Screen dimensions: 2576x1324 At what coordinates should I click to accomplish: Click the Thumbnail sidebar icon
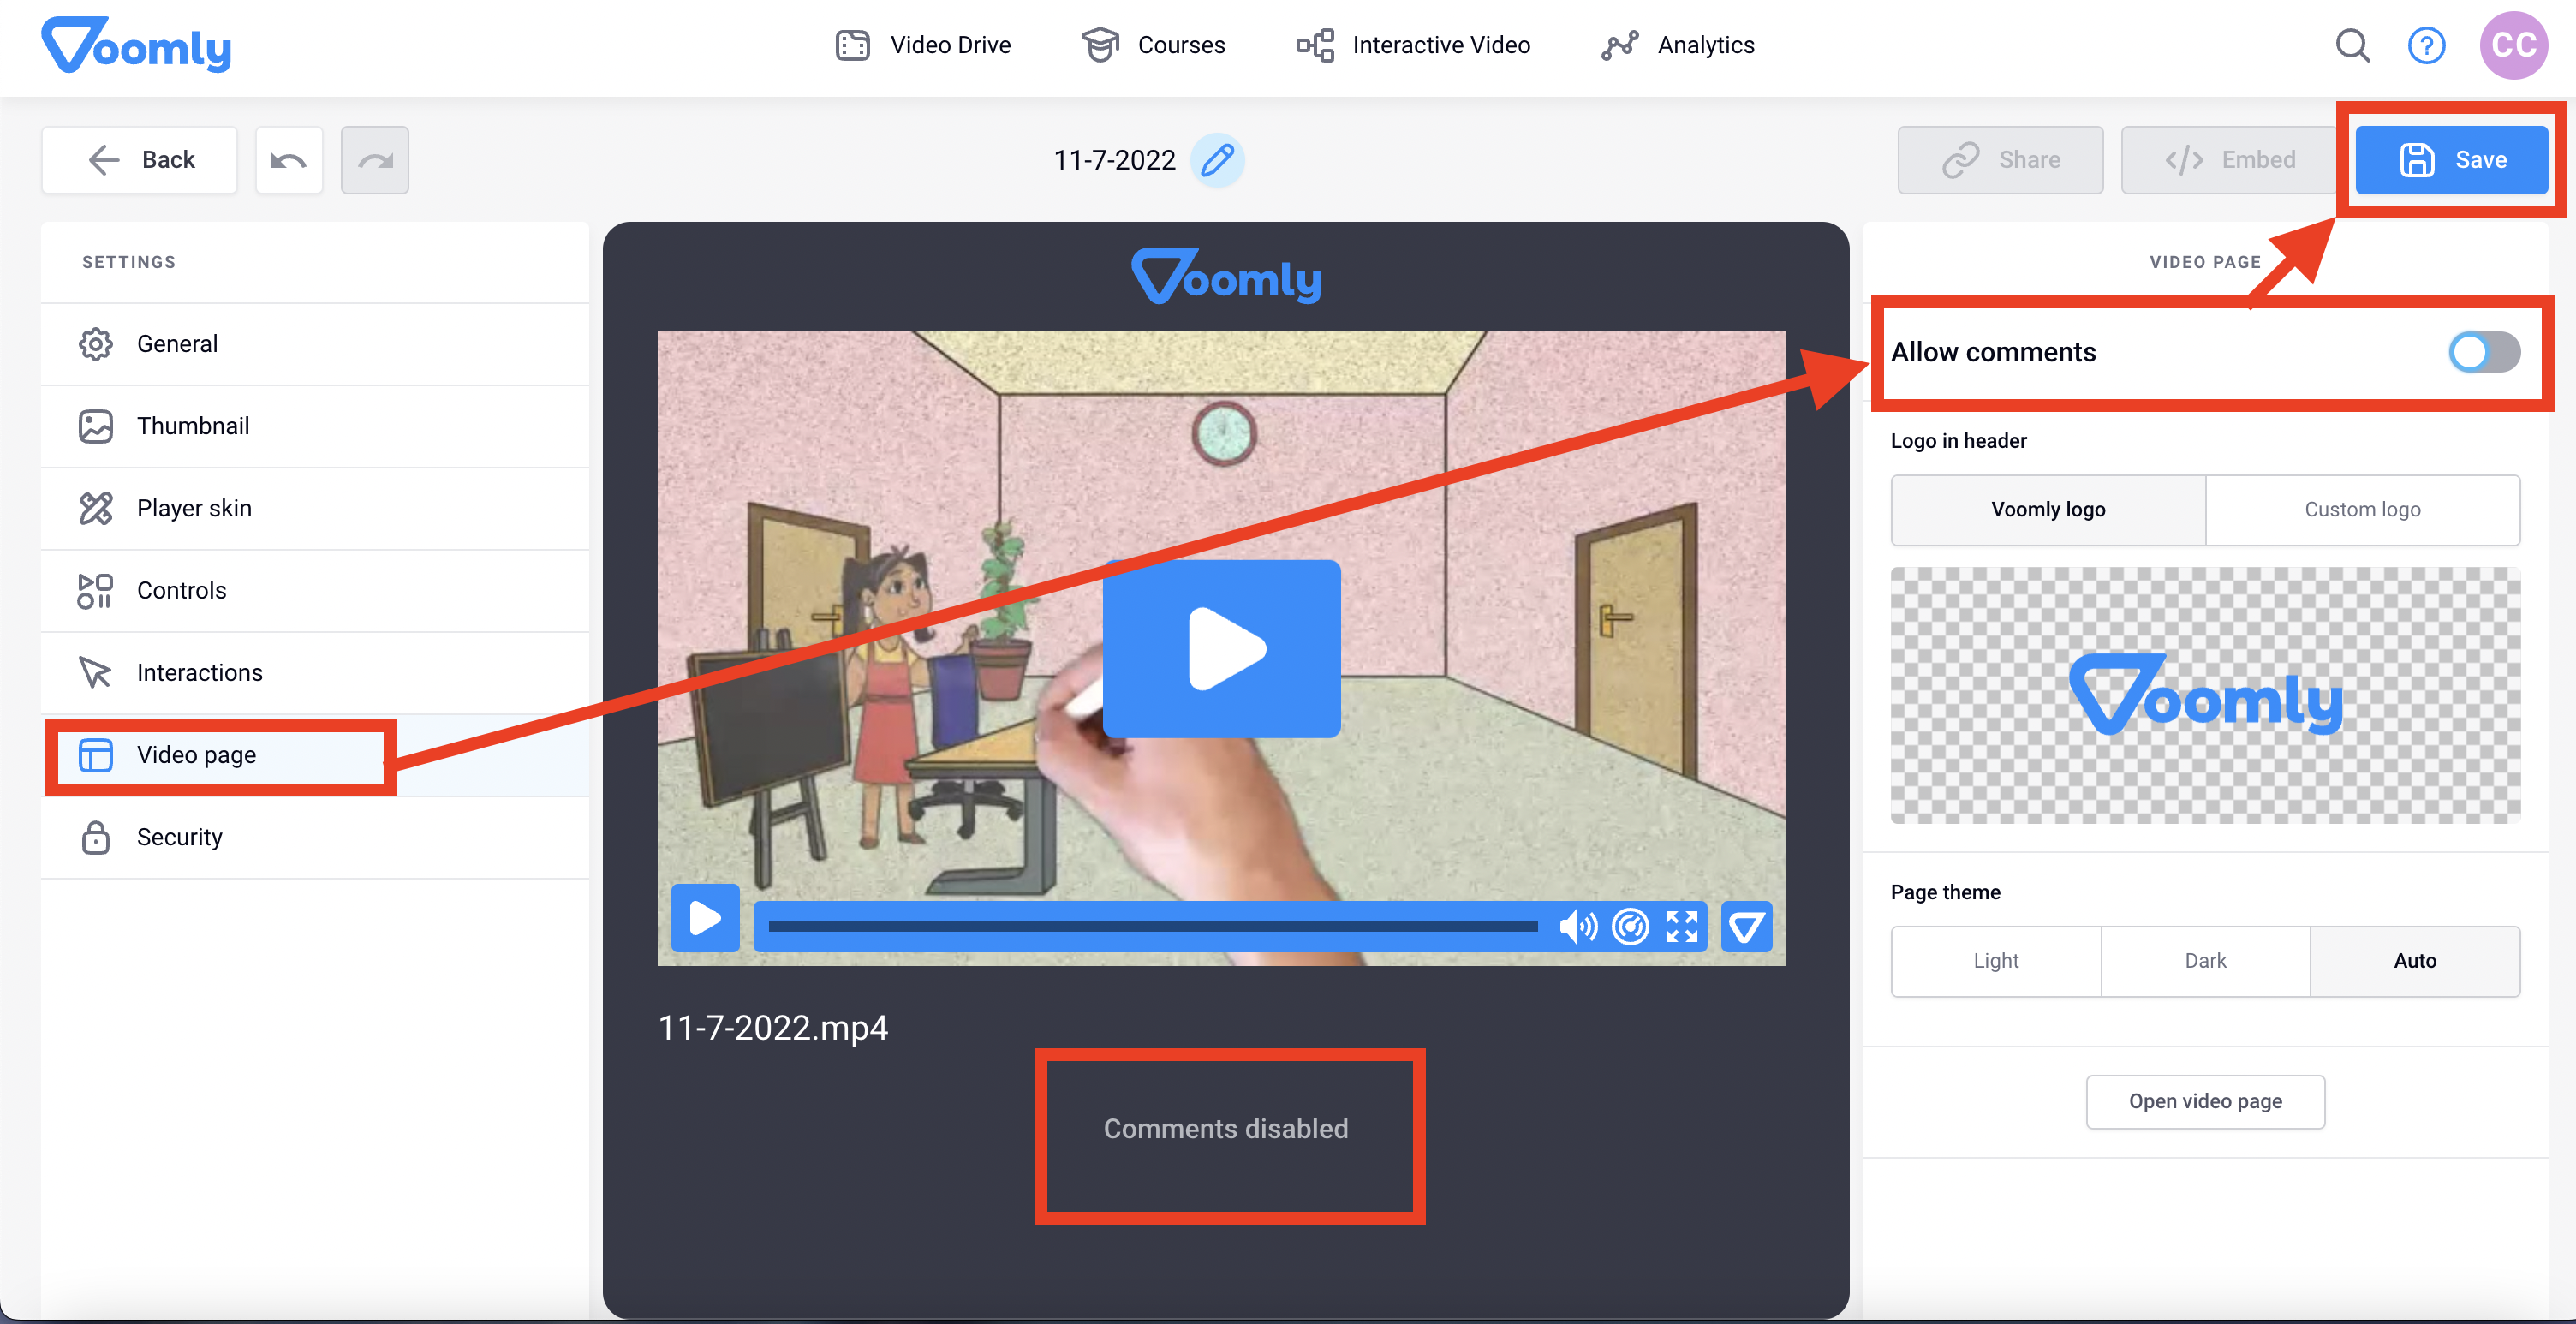[x=96, y=426]
